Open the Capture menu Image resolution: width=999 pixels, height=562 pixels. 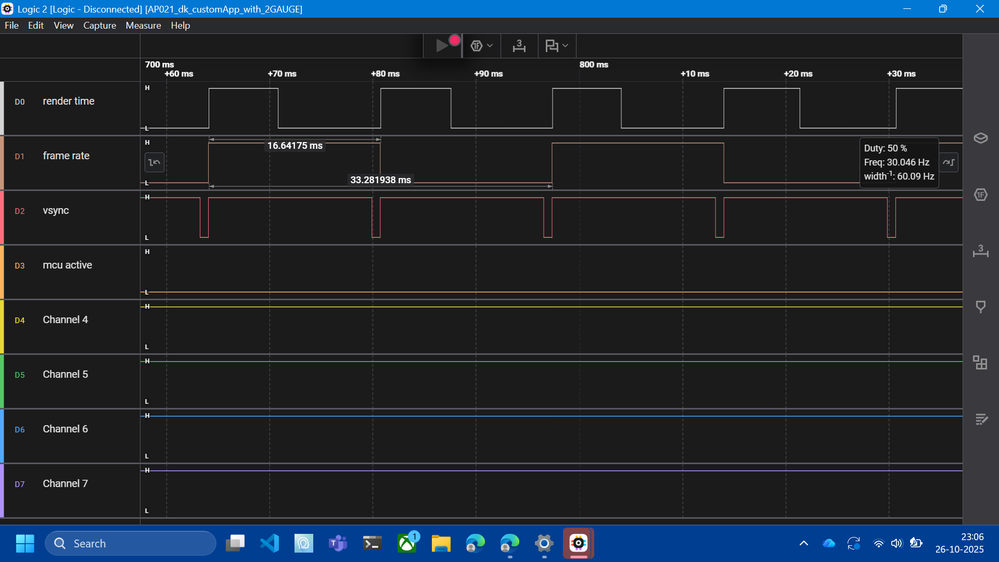tap(99, 25)
